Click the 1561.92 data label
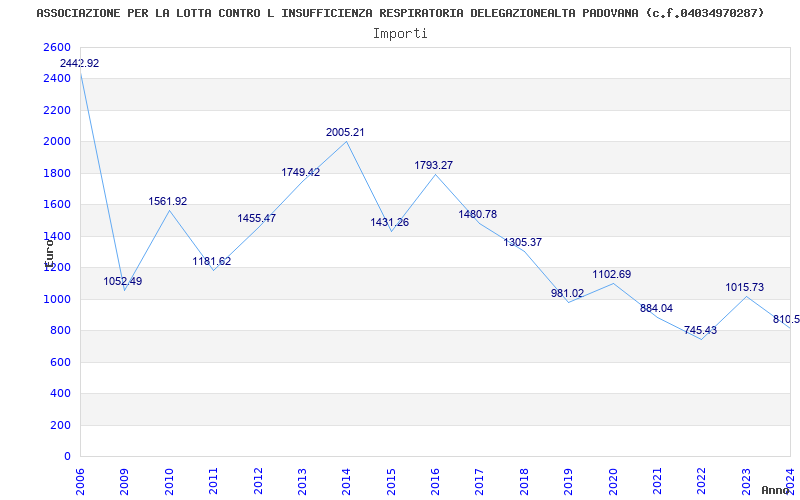The image size is (800, 500). [x=168, y=202]
